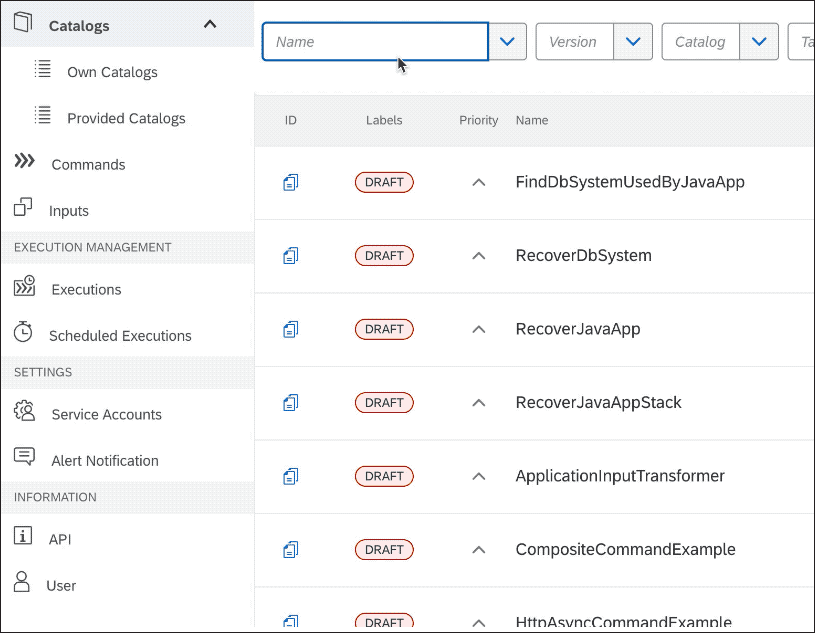Click the API info icon
The image size is (815, 633).
(x=23, y=535)
